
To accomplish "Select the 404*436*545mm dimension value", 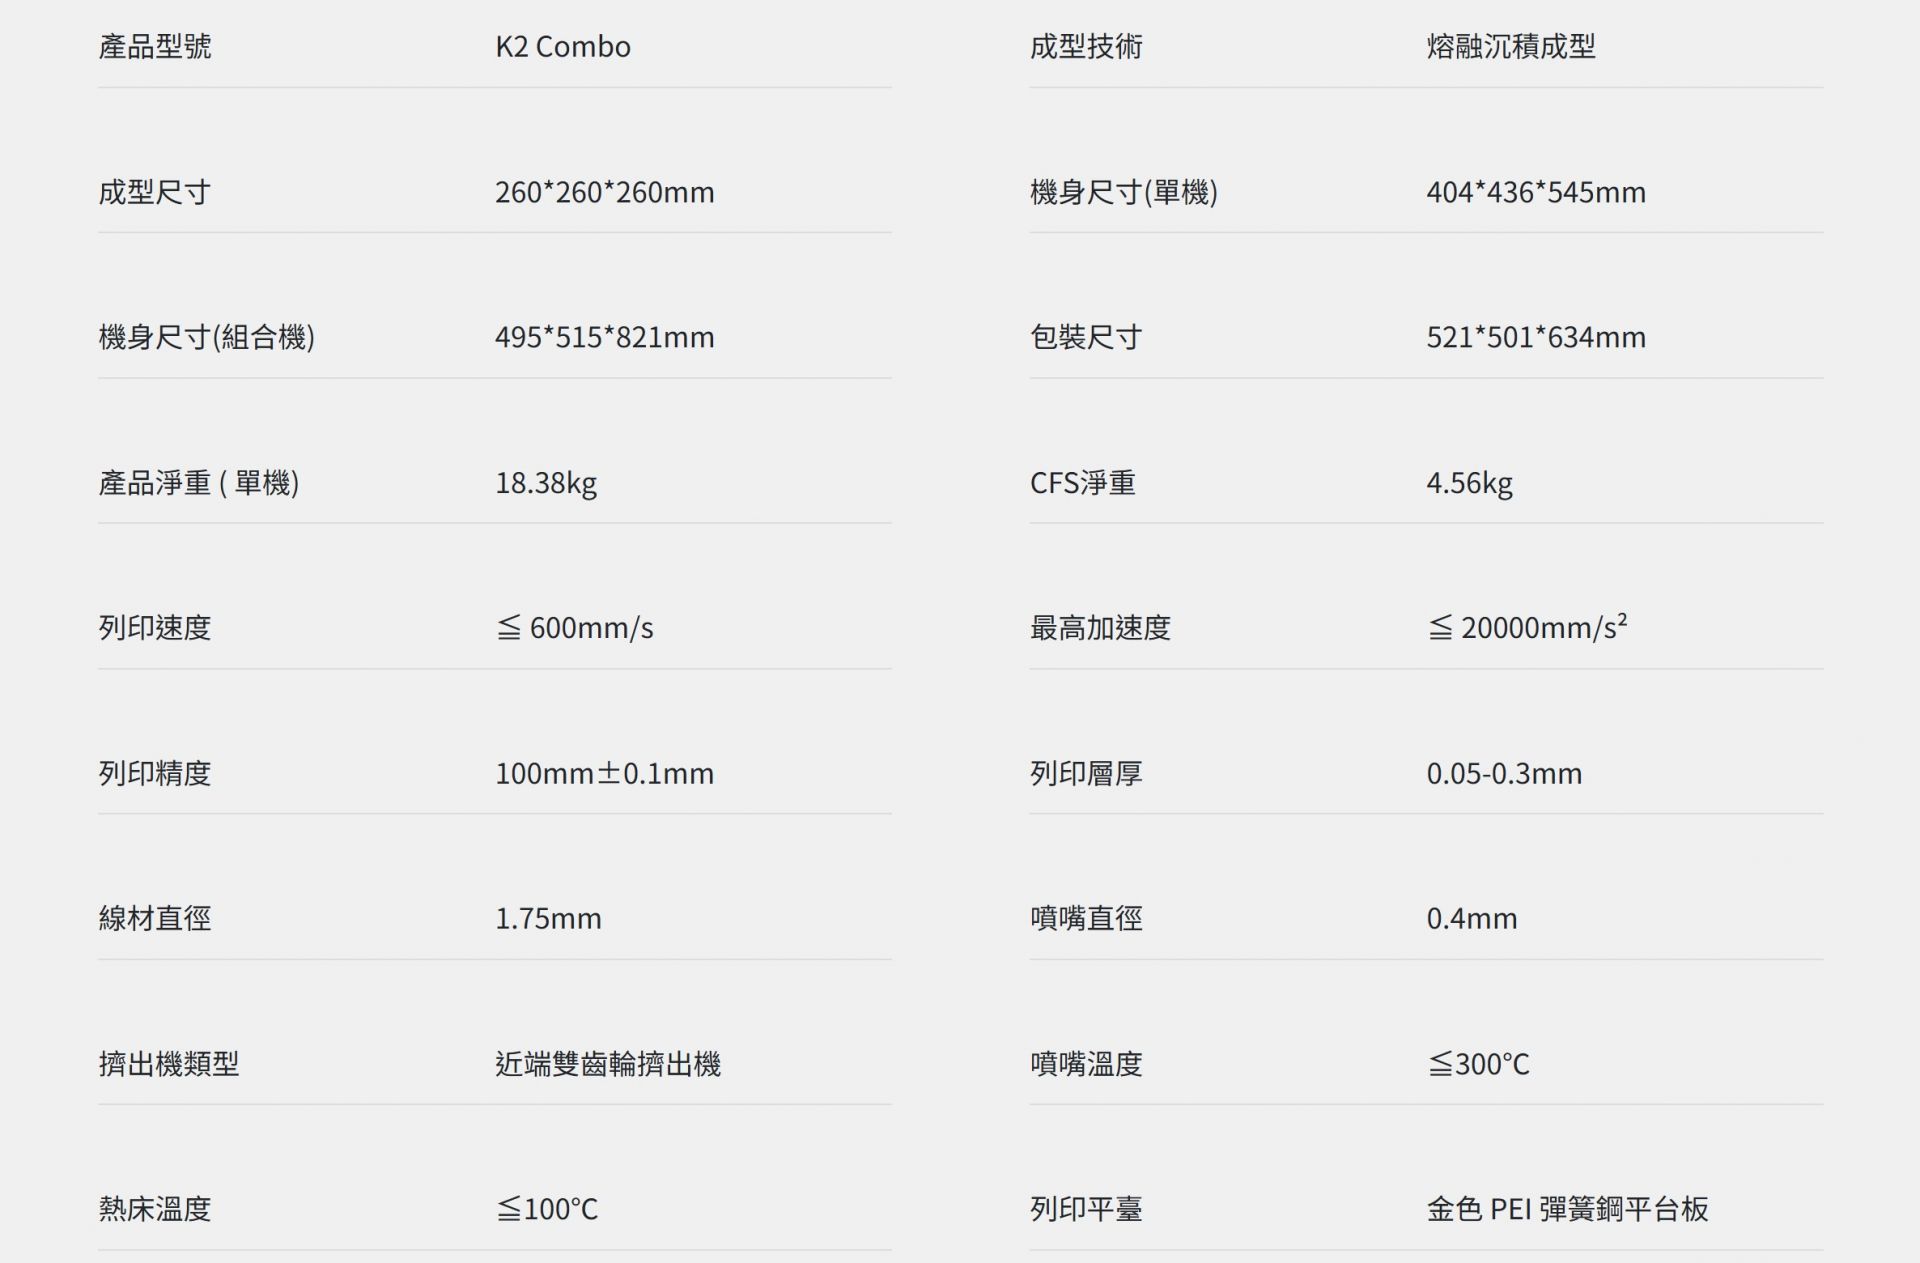I will [1535, 192].
